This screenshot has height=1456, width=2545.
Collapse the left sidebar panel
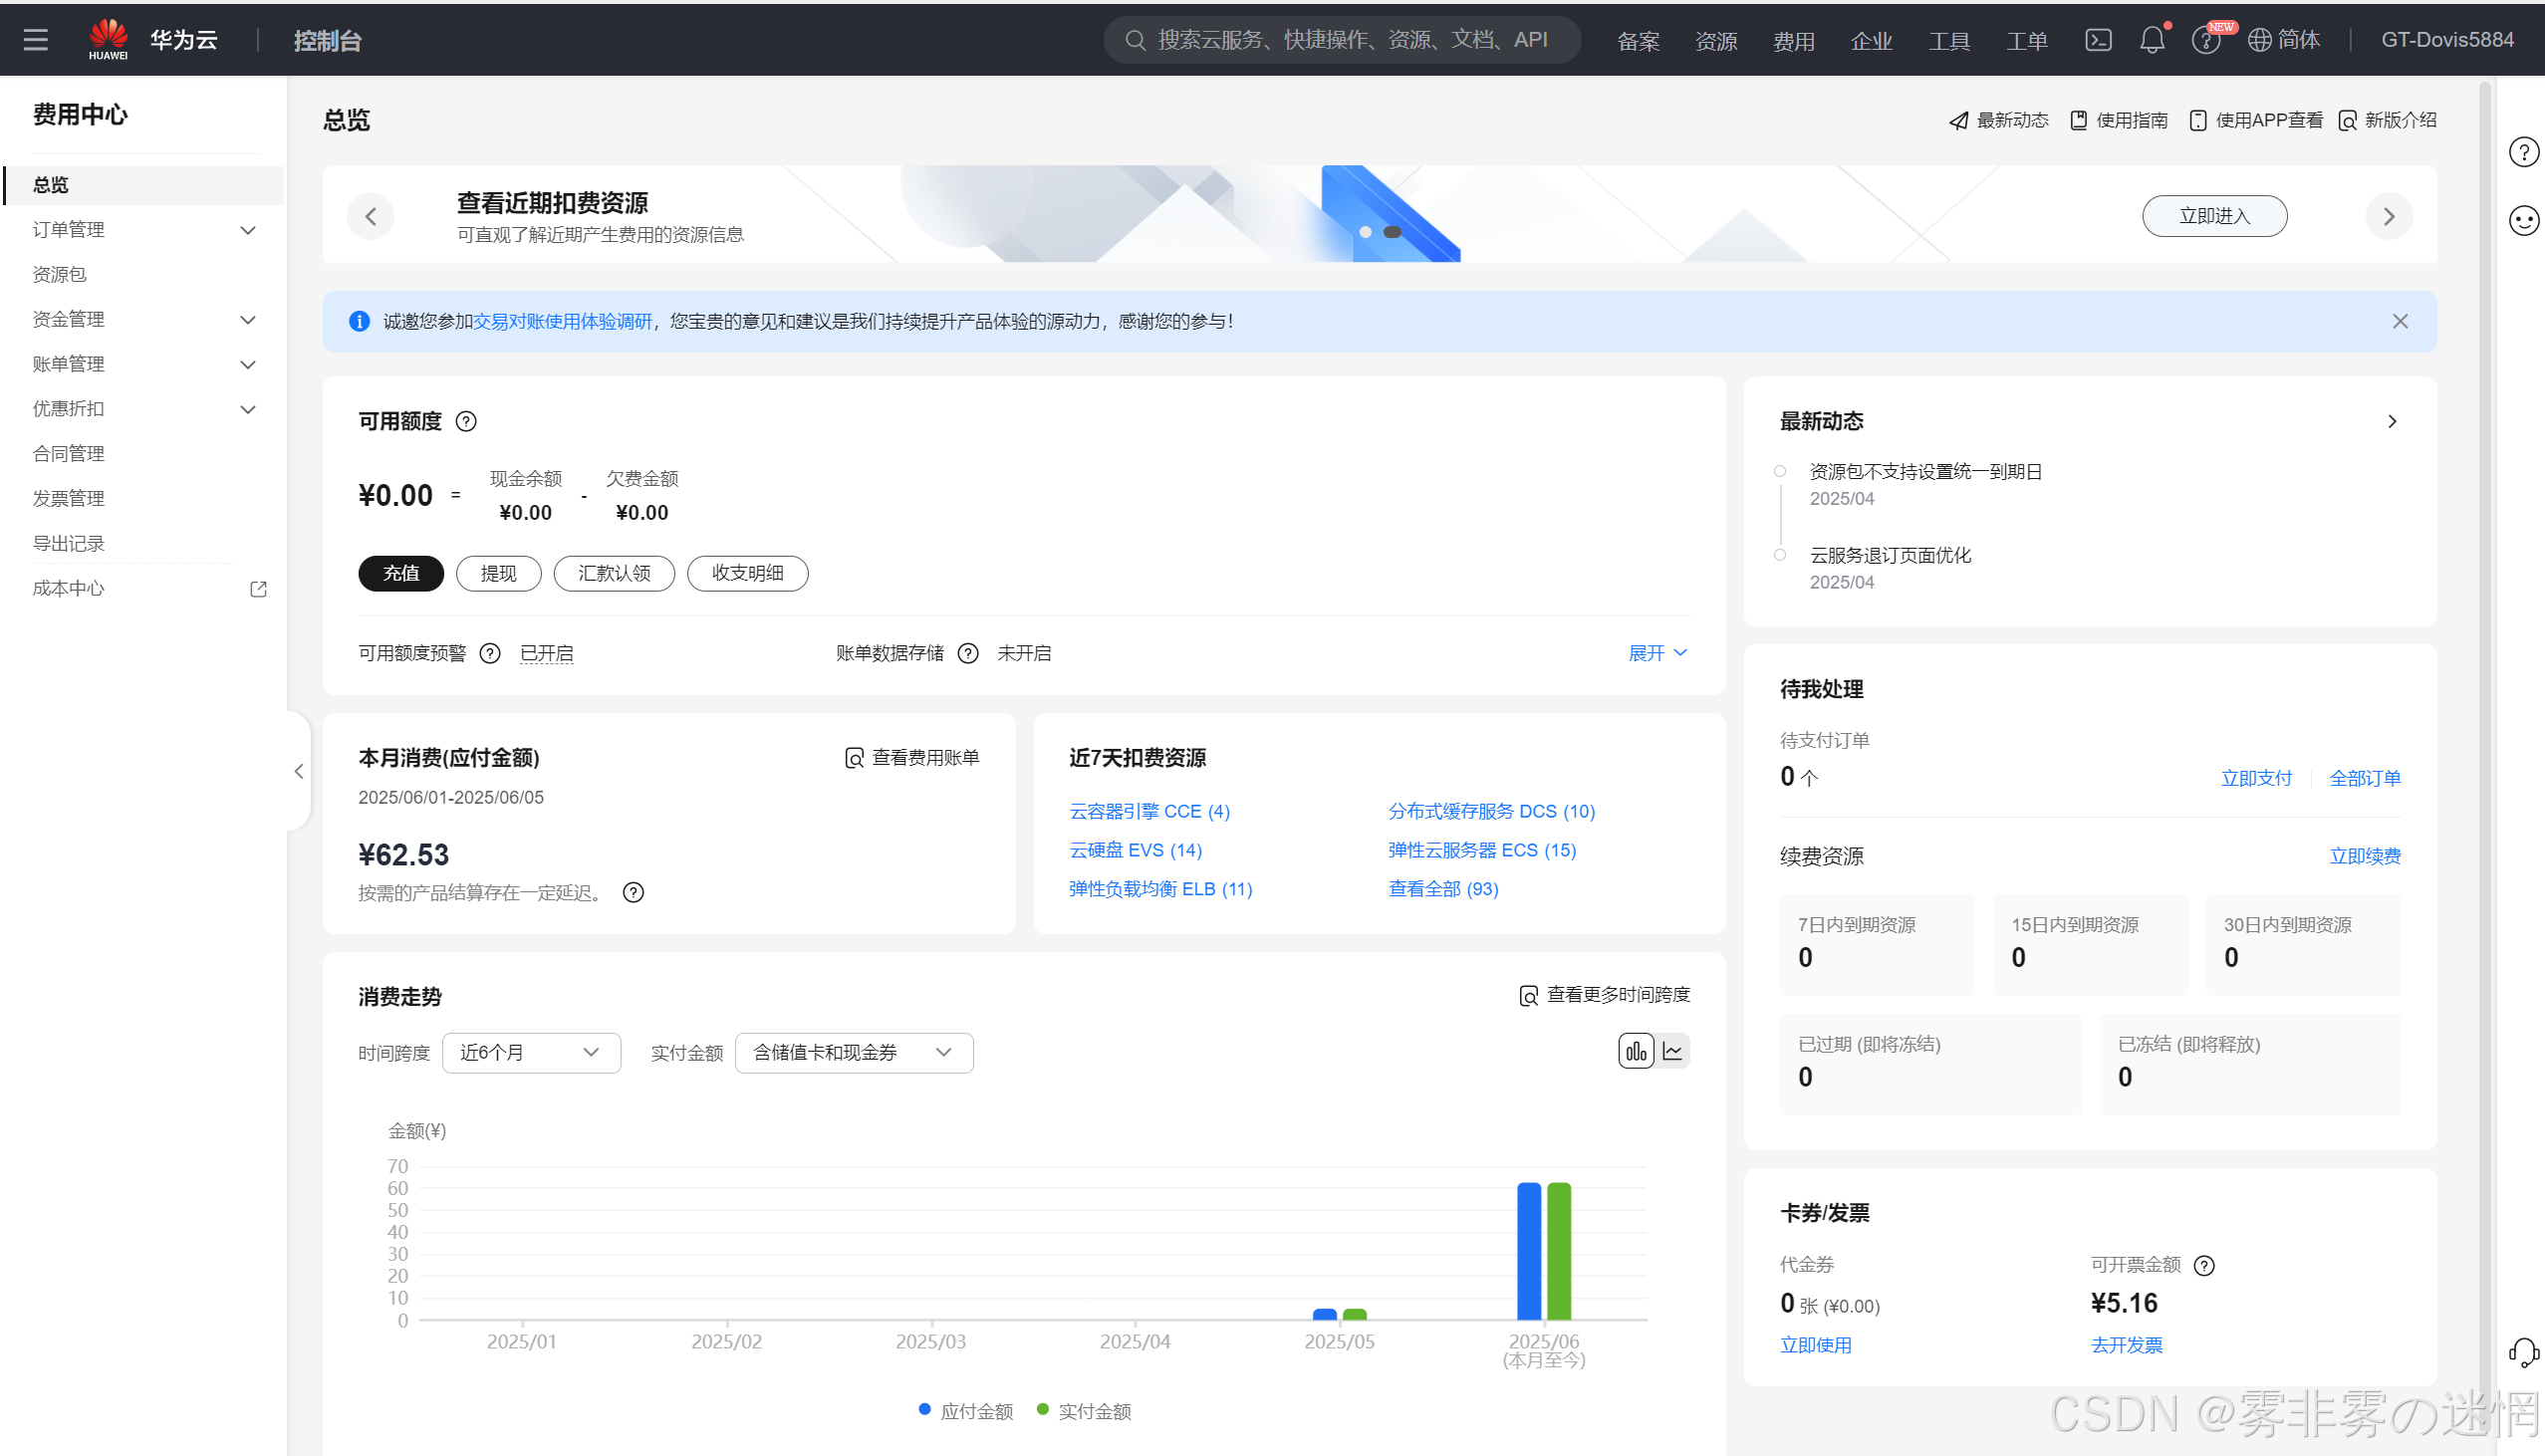click(x=298, y=771)
